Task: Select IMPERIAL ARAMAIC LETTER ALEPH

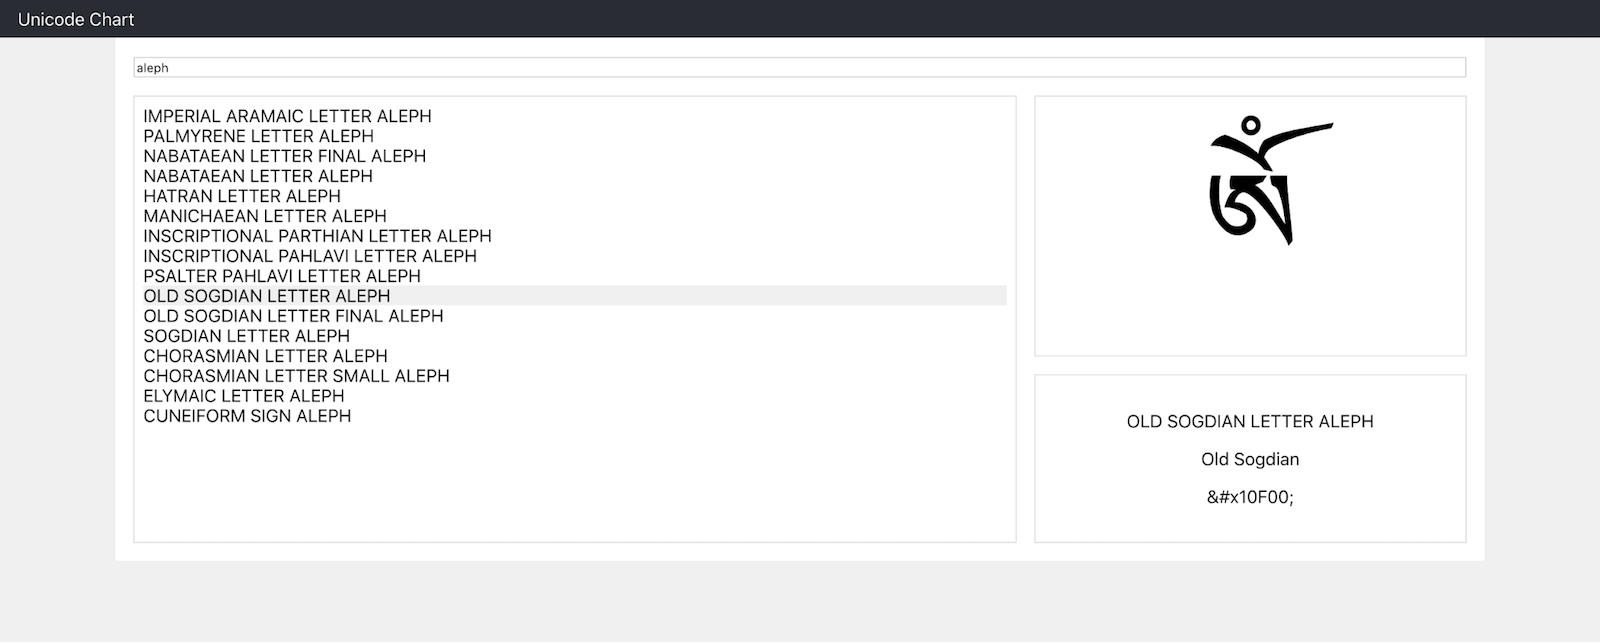Action: coord(287,116)
